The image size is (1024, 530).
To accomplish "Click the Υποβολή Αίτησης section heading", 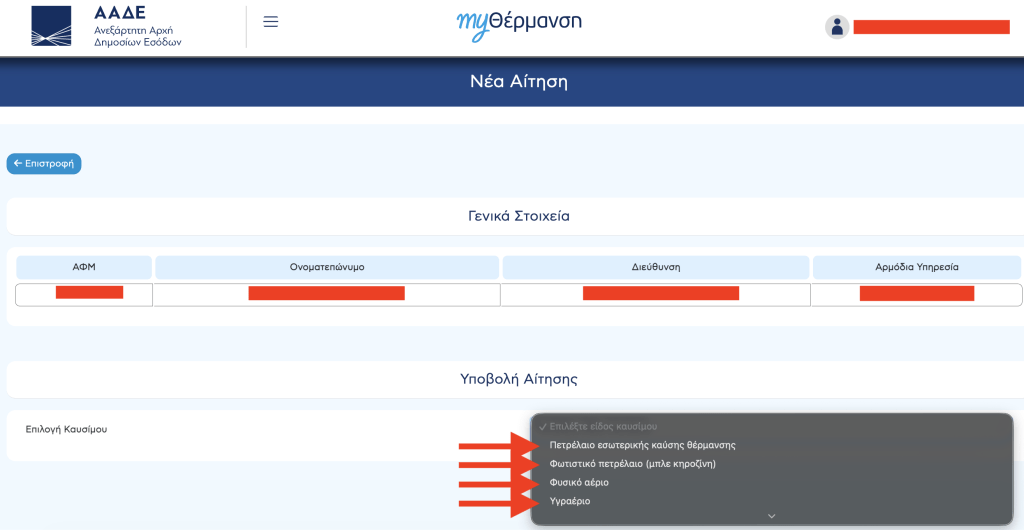I will click(518, 379).
